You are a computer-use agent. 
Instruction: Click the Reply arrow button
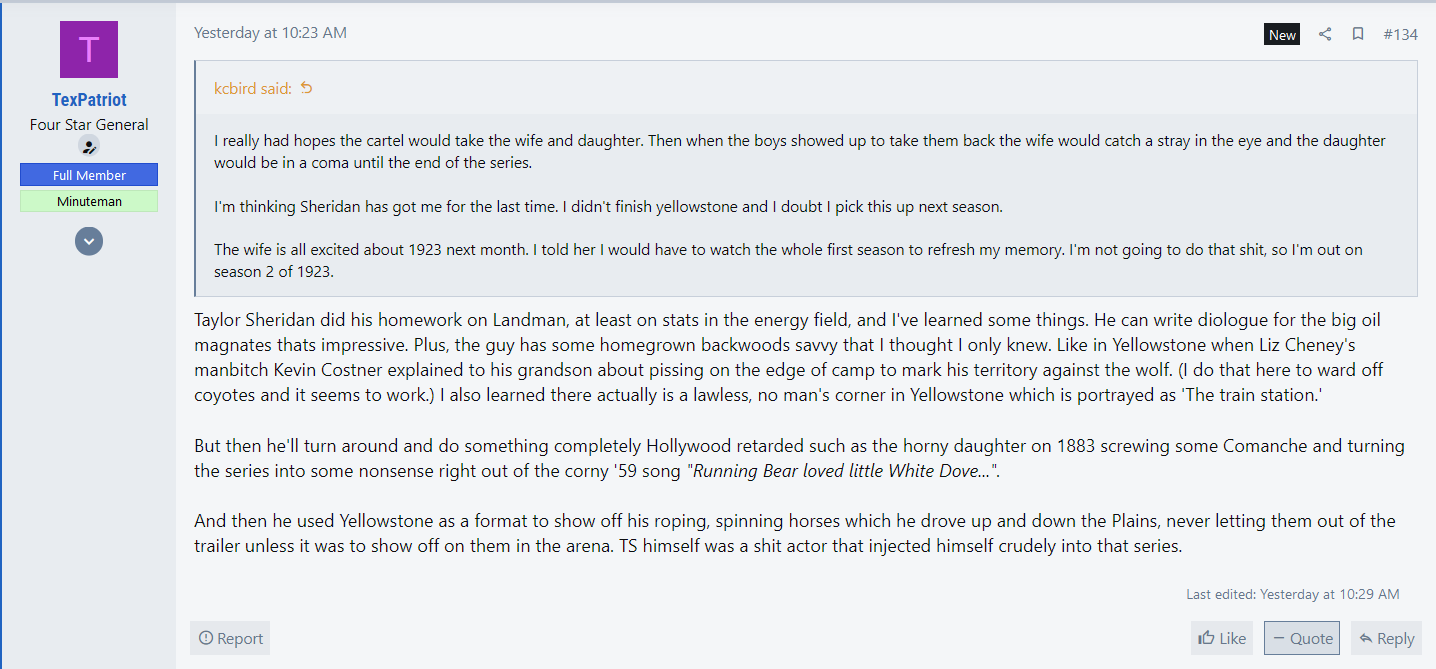[1386, 638]
